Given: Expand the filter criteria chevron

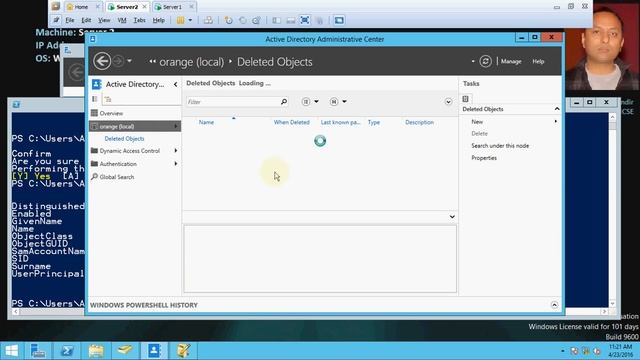Looking at the screenshot, I should click(448, 102).
